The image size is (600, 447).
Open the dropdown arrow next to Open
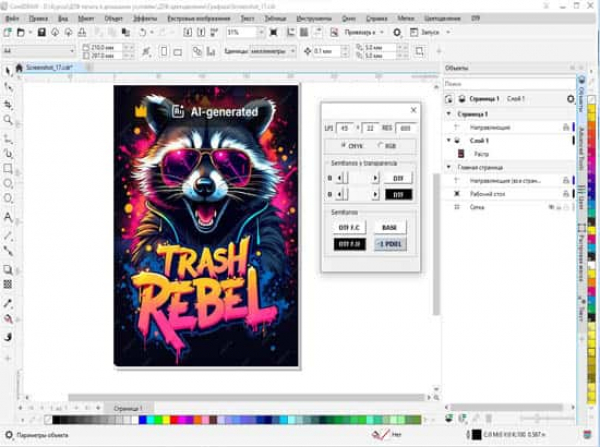[x=30, y=33]
